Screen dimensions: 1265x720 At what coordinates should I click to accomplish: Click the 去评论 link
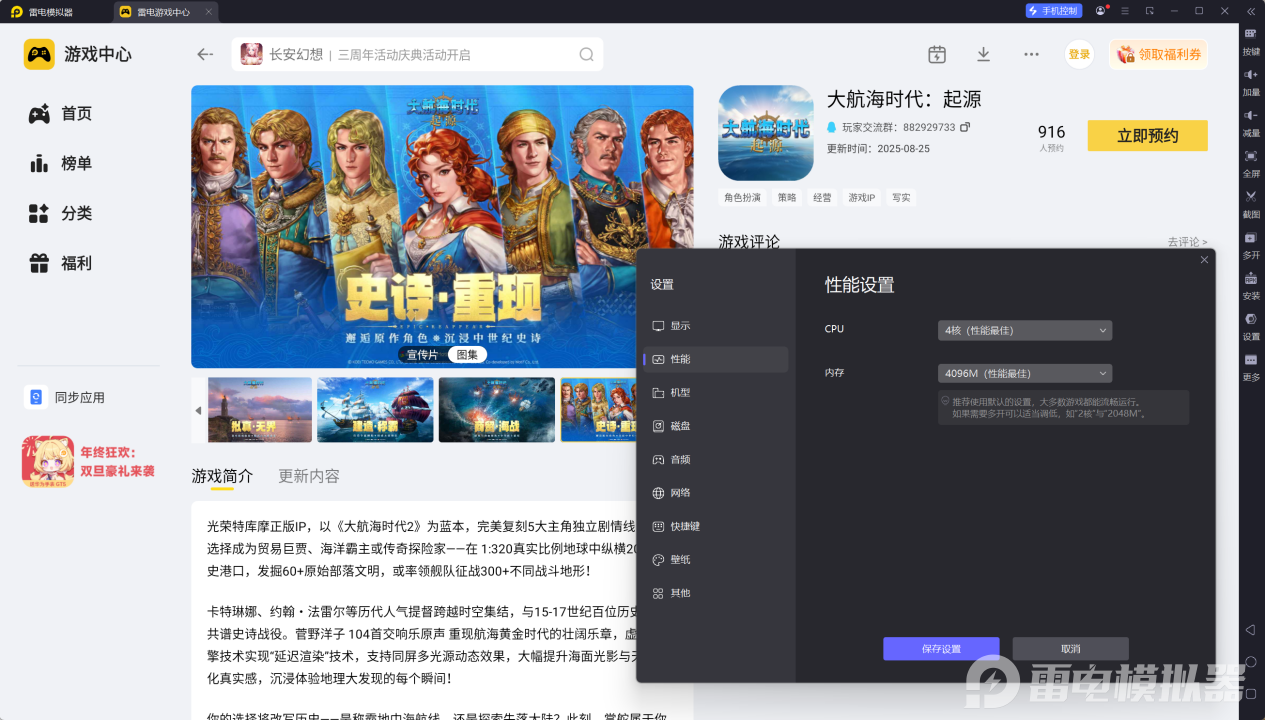pyautogui.click(x=1187, y=242)
